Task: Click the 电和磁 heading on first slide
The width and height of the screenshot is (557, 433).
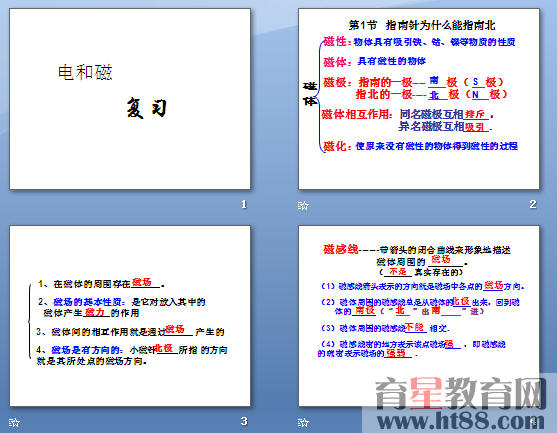Action: point(85,72)
